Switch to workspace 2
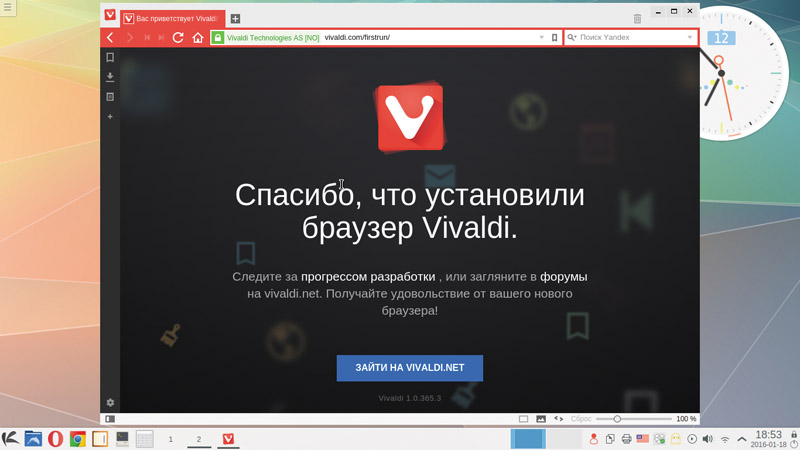The height and width of the screenshot is (450, 800). coord(199,439)
